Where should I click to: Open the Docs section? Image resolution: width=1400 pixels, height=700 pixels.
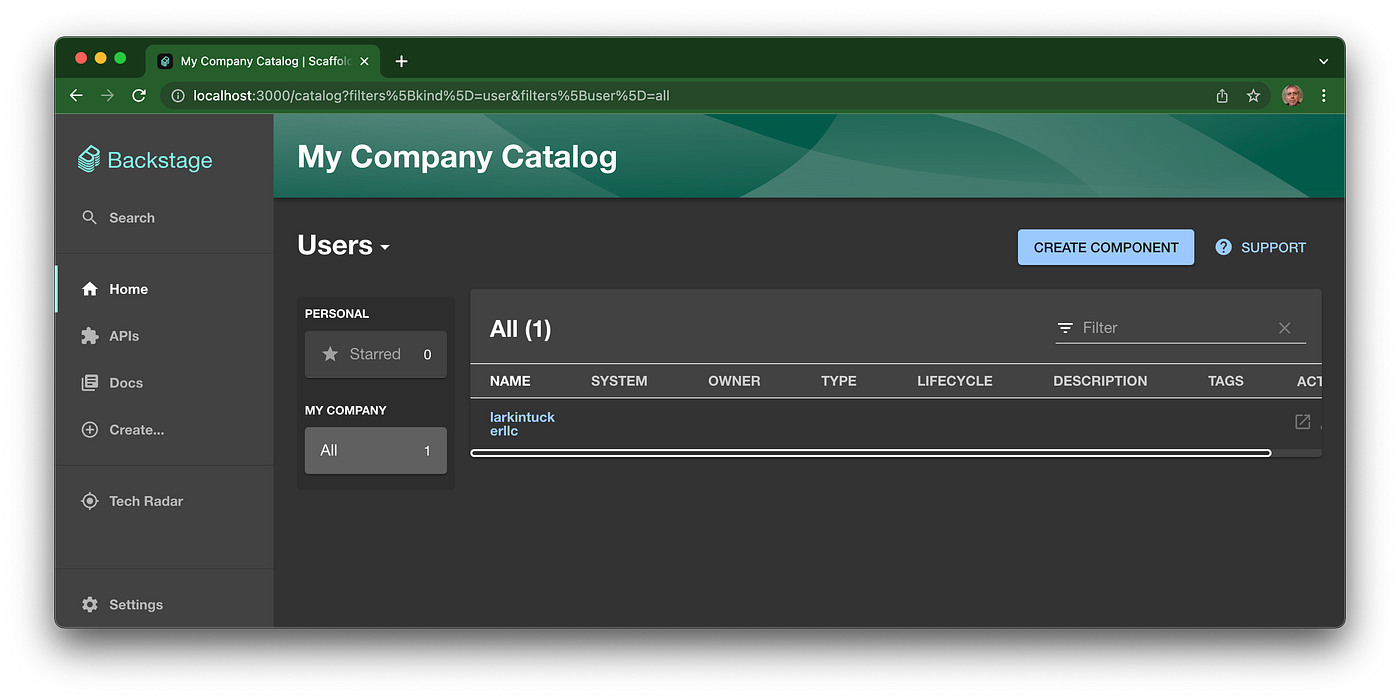[164, 383]
